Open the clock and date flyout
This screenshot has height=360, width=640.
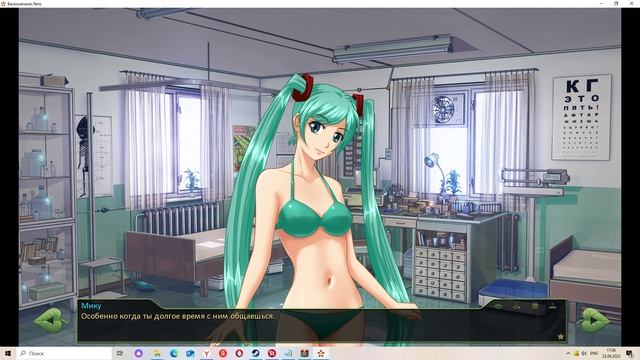pyautogui.click(x=611, y=353)
